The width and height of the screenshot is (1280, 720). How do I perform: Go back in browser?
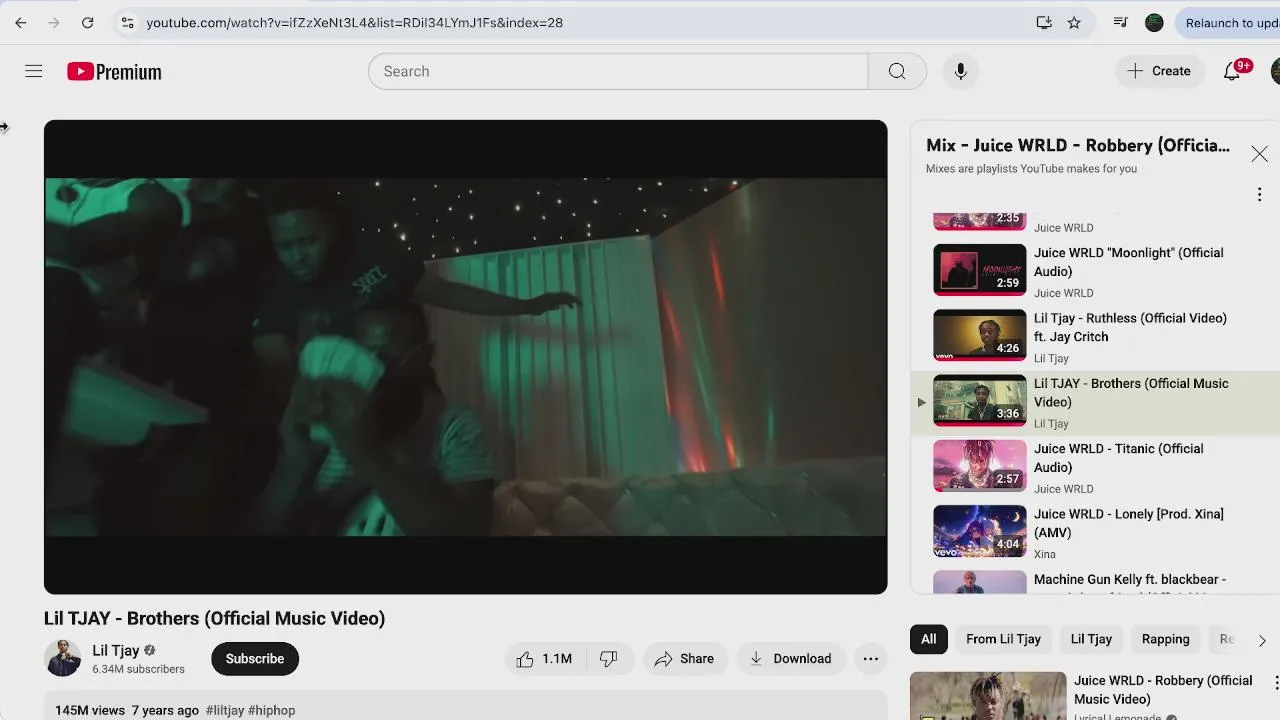(x=20, y=22)
